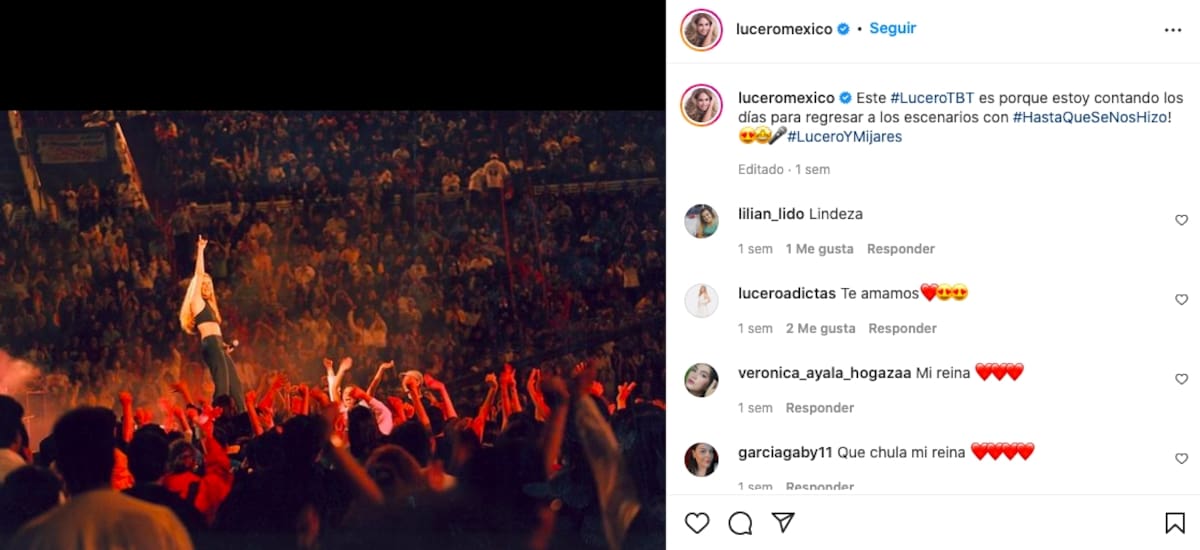Open the three-dot more options menu
Viewport: 1200px width, 550px height.
tap(1173, 30)
